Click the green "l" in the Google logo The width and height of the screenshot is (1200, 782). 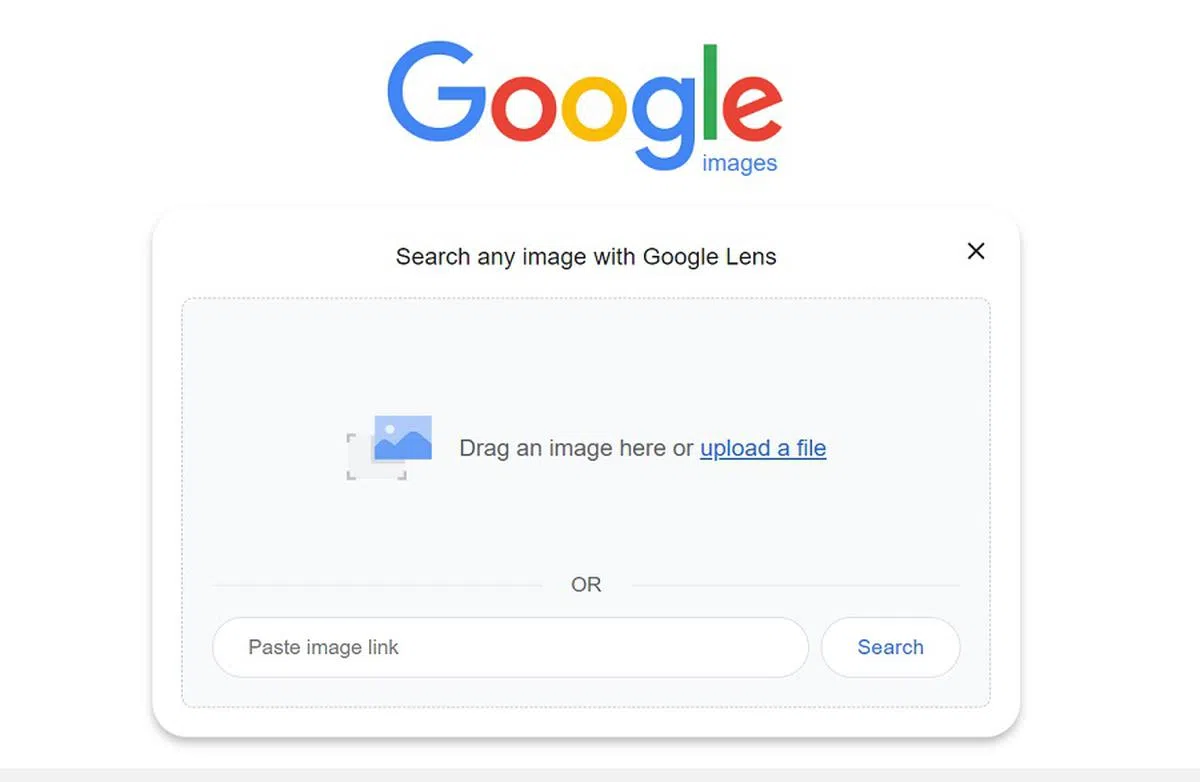click(711, 92)
